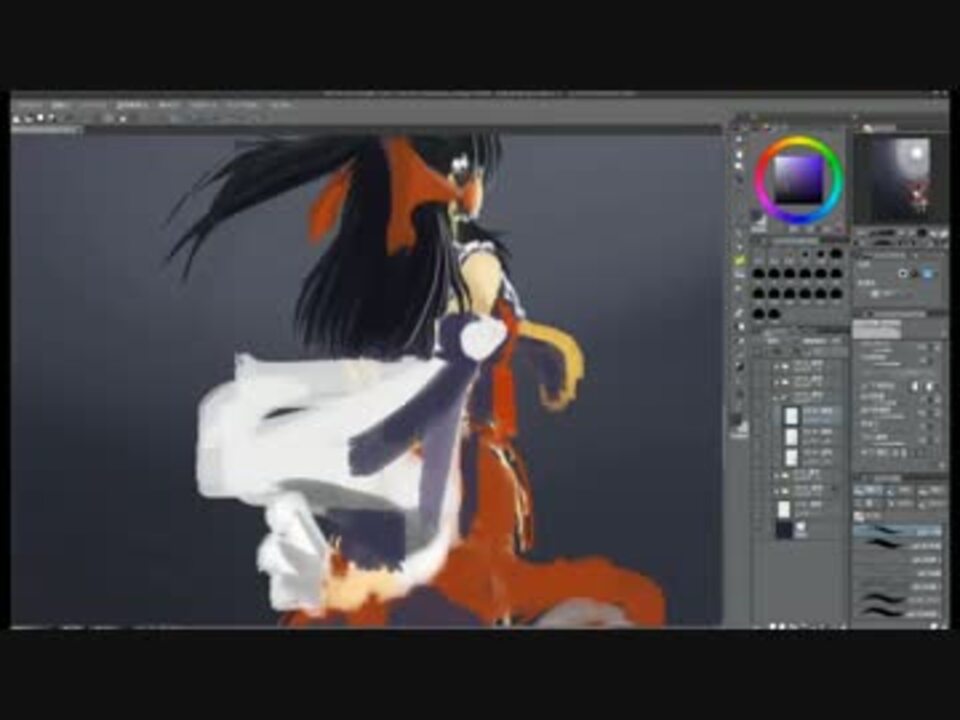The height and width of the screenshot is (720, 960).
Task: Select the highlighted layer's thumbnail
Action: [x=792, y=416]
